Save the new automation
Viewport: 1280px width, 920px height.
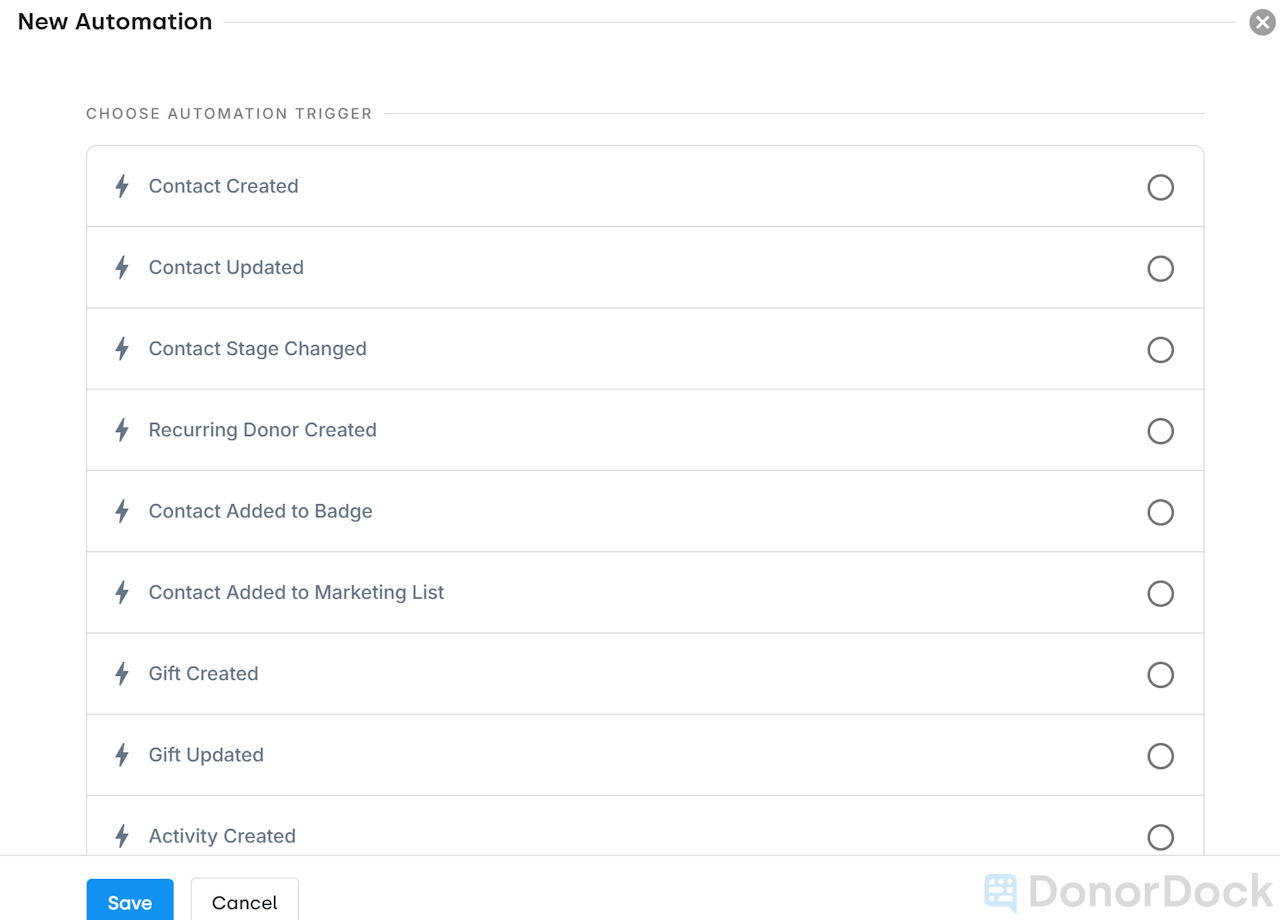(130, 901)
